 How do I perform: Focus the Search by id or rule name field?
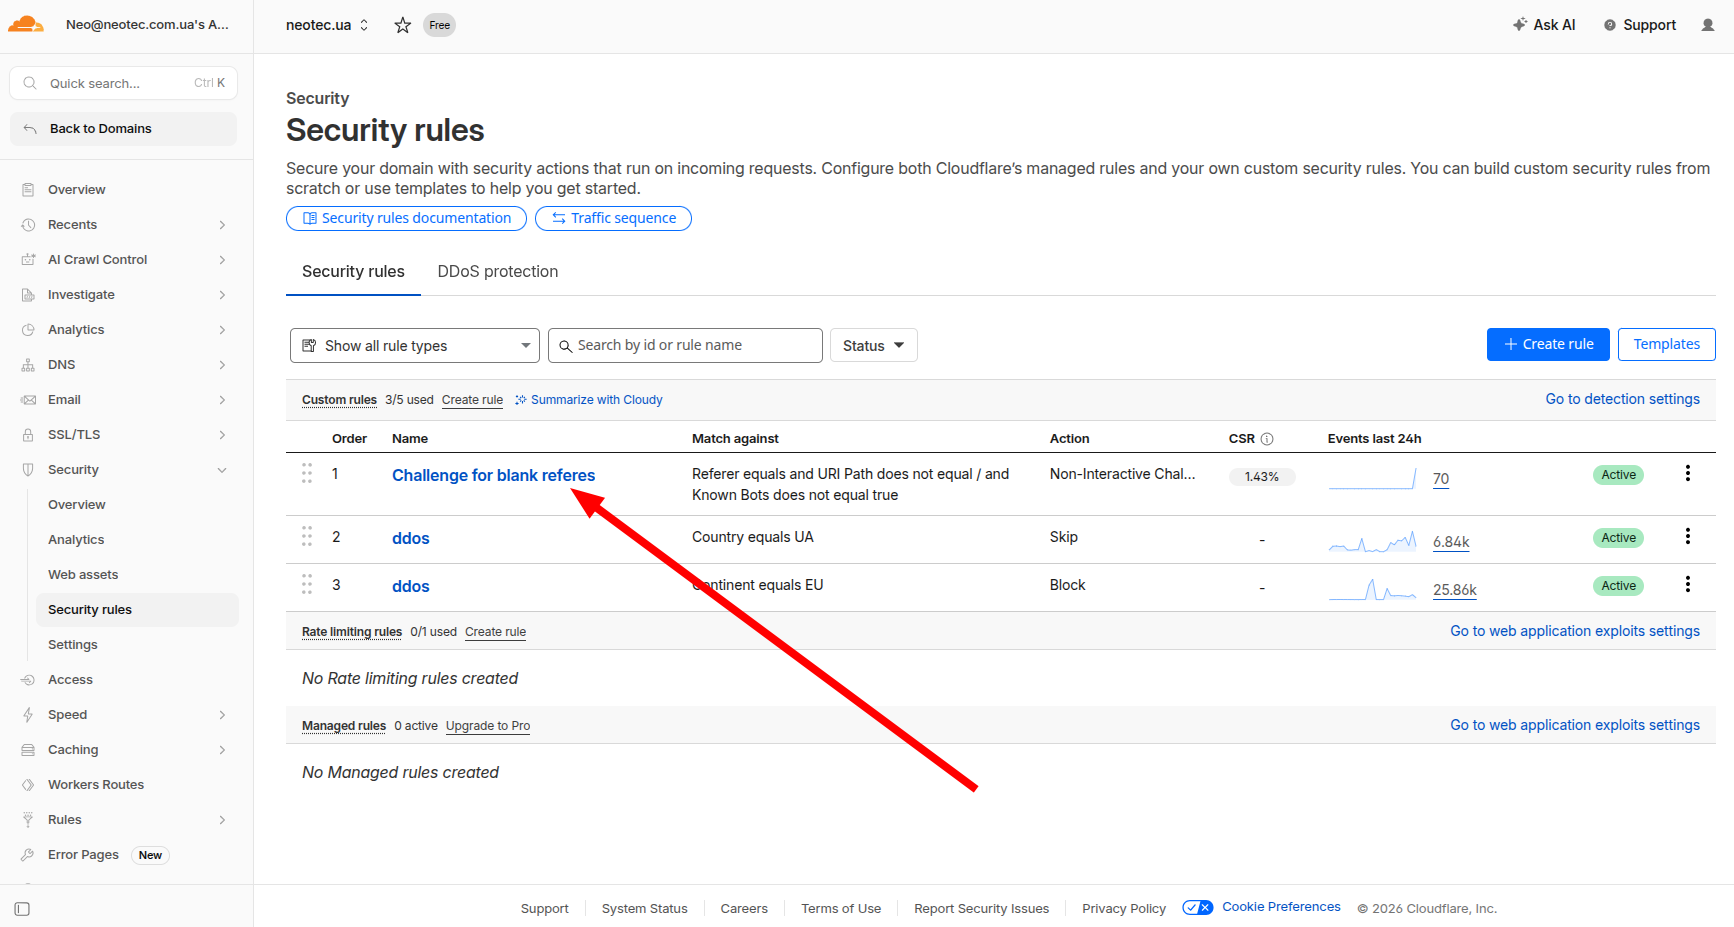click(685, 346)
